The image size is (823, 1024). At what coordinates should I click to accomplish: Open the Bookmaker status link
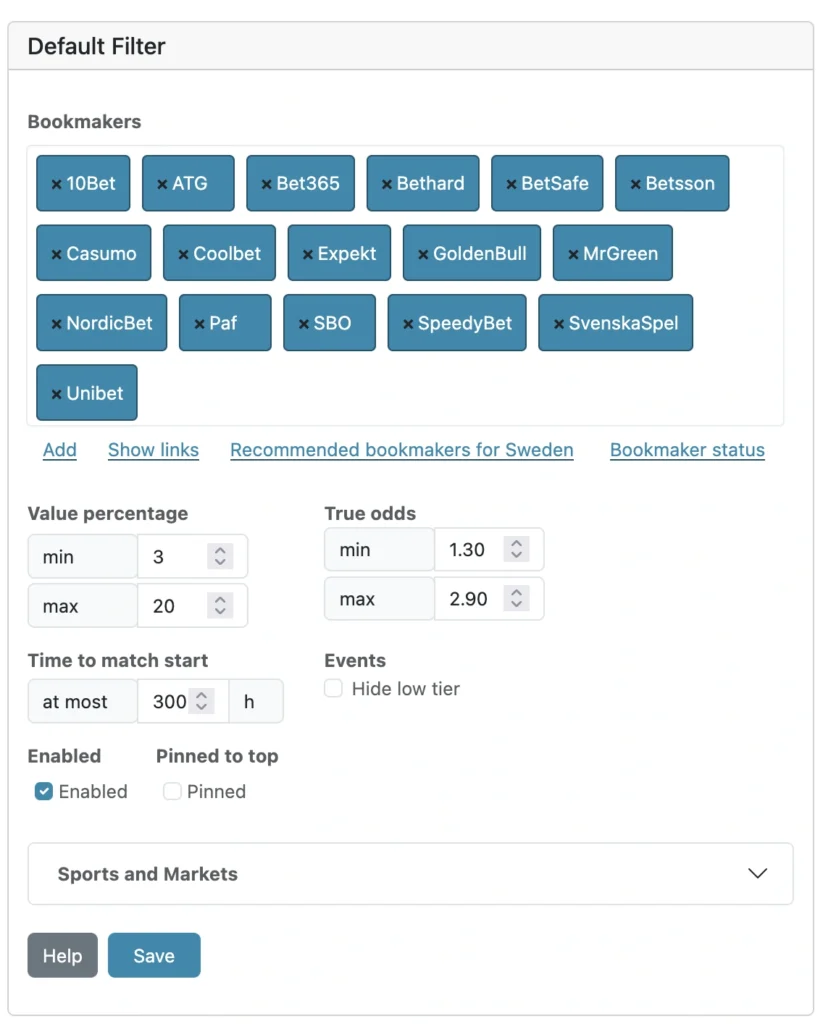tap(687, 450)
